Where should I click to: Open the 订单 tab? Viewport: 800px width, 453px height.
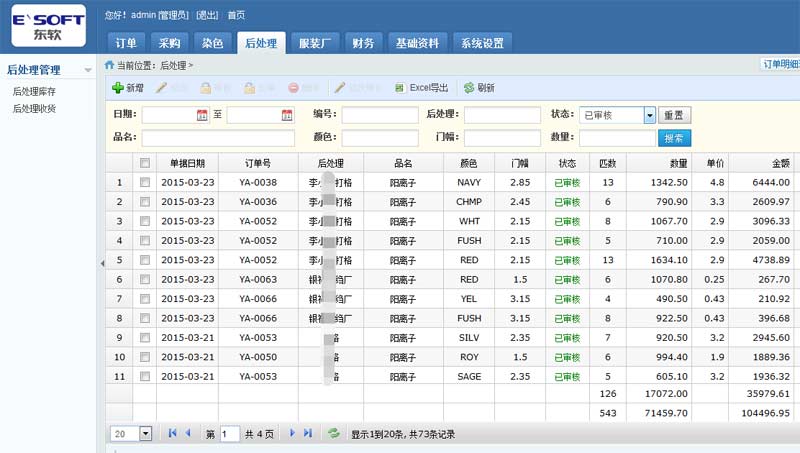pyautogui.click(x=126, y=43)
